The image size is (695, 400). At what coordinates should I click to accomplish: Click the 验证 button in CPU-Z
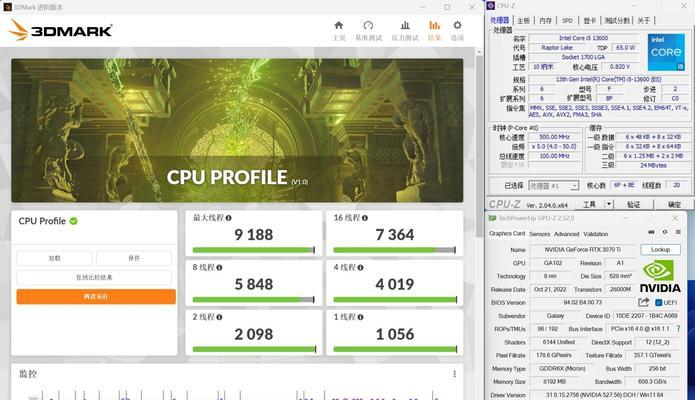coord(634,204)
